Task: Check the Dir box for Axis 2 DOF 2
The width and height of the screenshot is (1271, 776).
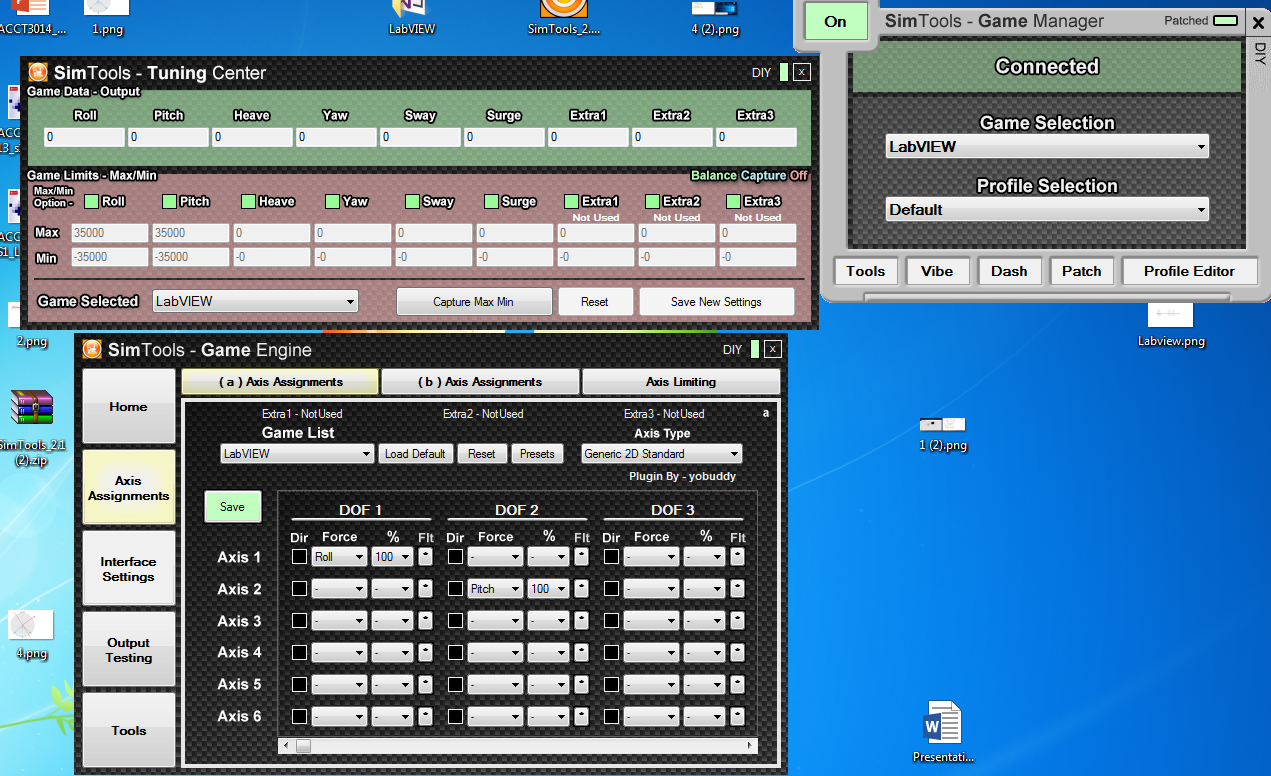Action: coord(455,589)
